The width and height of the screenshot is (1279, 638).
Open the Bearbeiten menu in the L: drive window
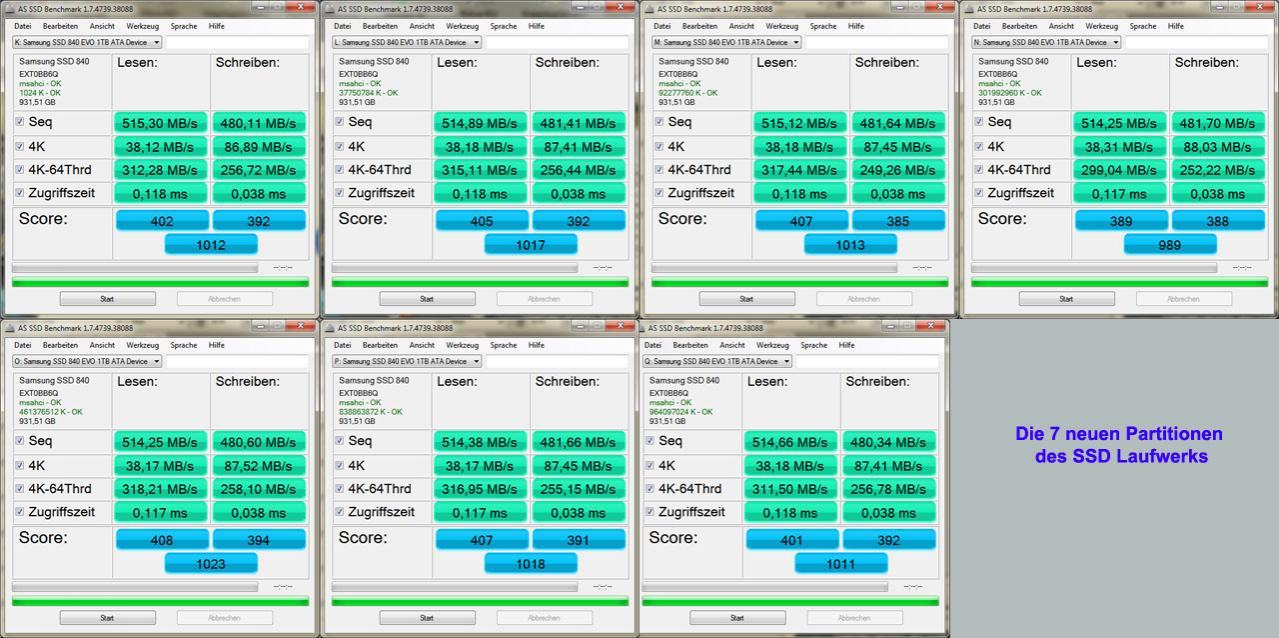click(x=380, y=26)
